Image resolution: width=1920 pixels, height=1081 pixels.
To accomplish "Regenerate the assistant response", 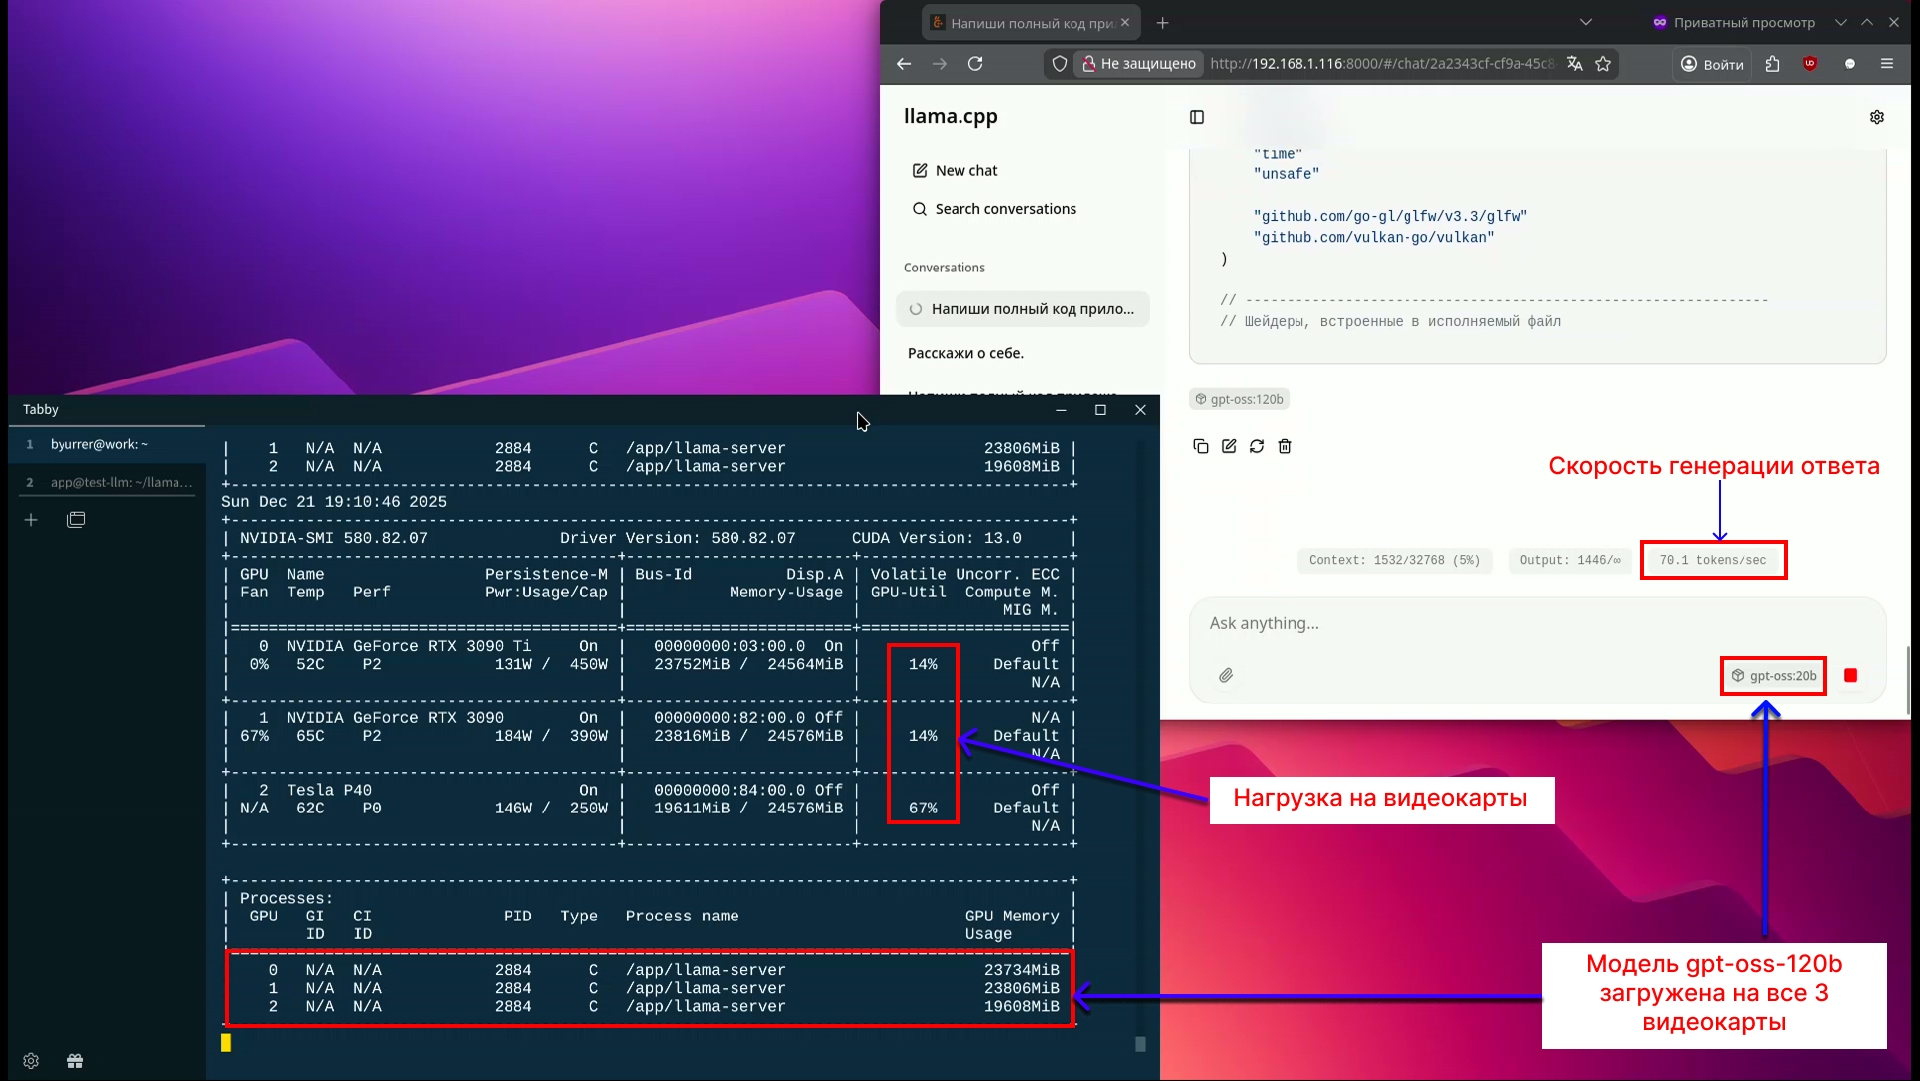I will point(1257,446).
